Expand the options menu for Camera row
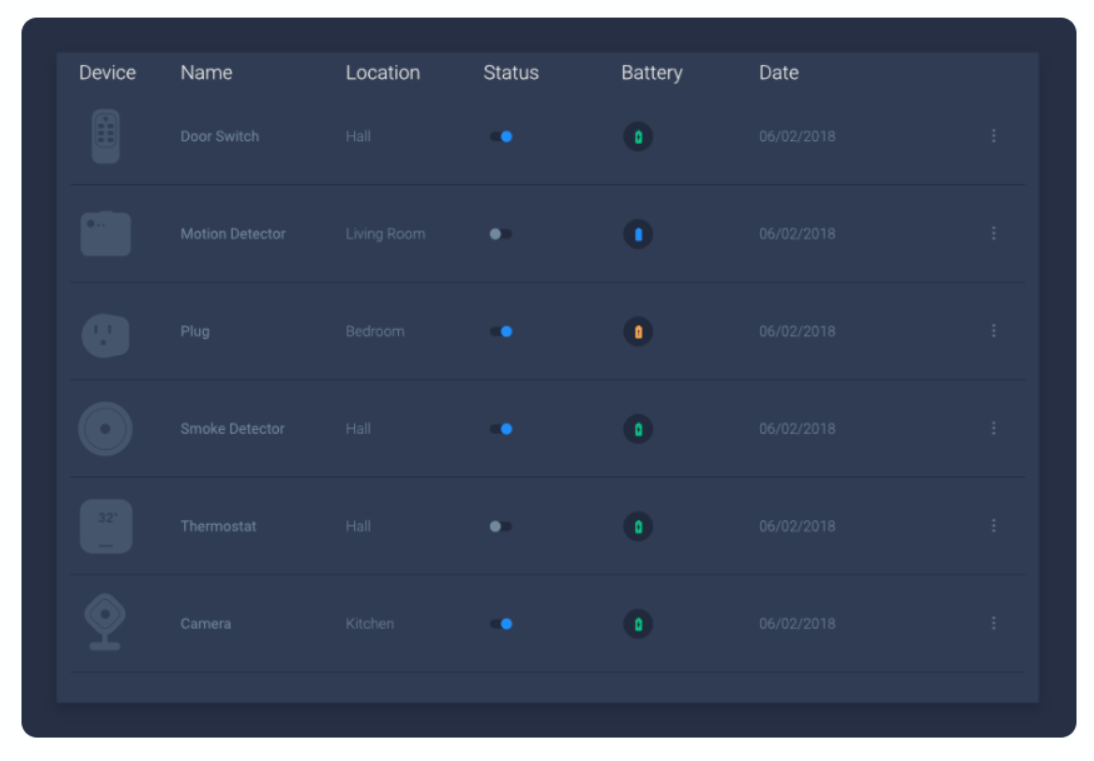The width and height of the screenshot is (1094, 761). coord(993,623)
